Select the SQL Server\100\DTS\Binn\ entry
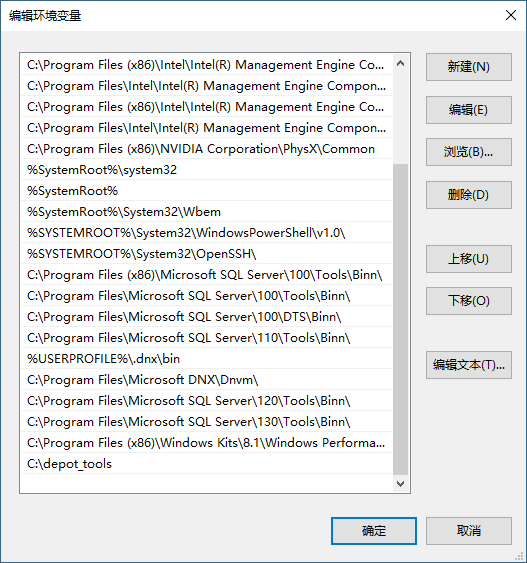The image size is (527, 563). (206, 317)
